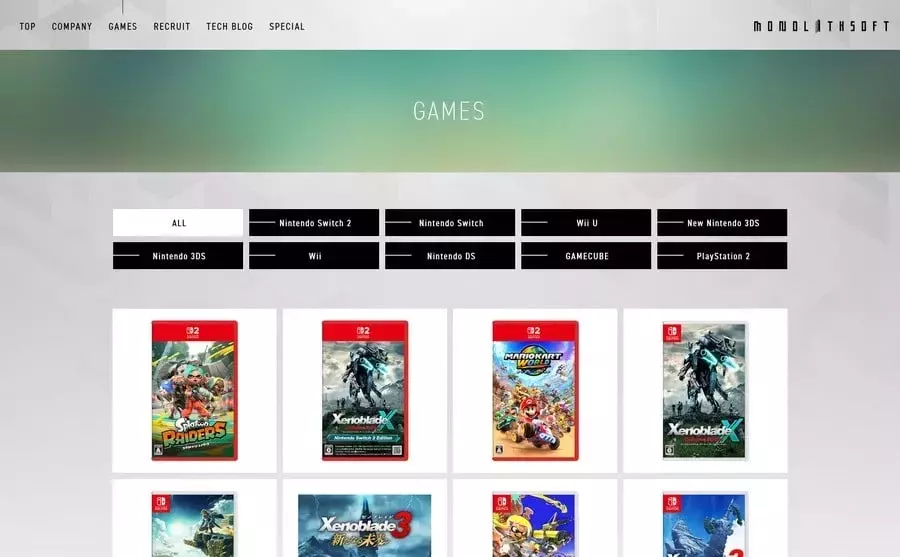The height and width of the screenshot is (557, 900).
Task: Go to the RECRUIT page
Action: click(x=172, y=26)
